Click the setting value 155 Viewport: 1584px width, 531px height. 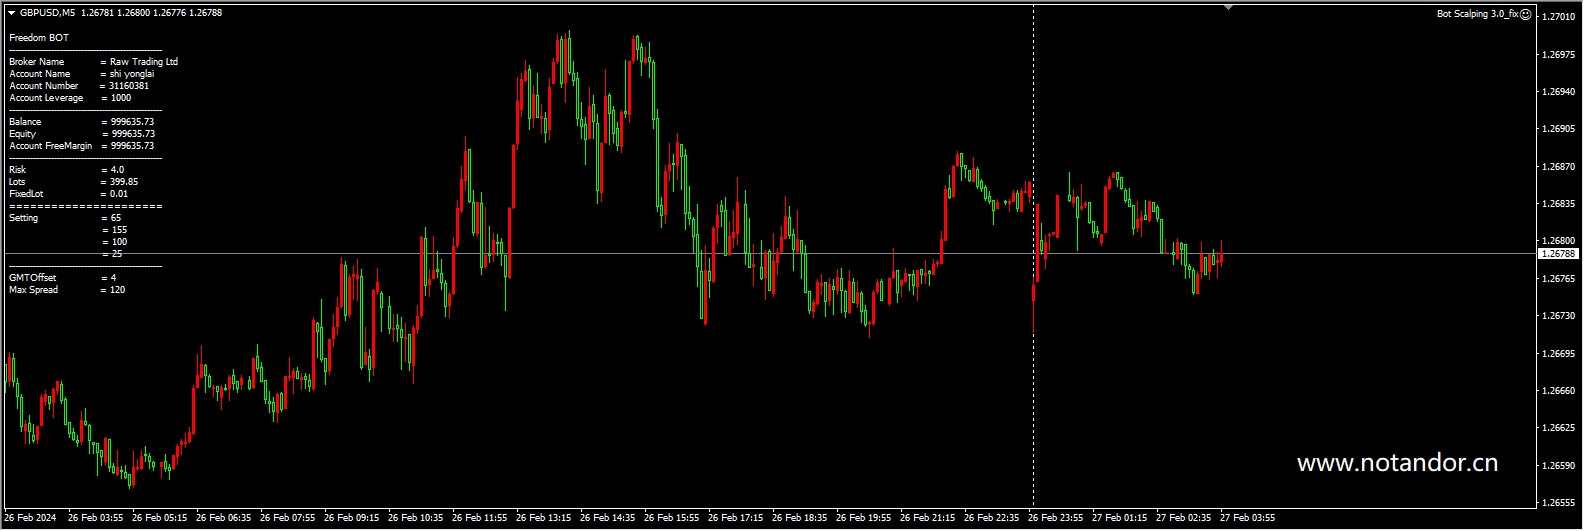coord(119,230)
